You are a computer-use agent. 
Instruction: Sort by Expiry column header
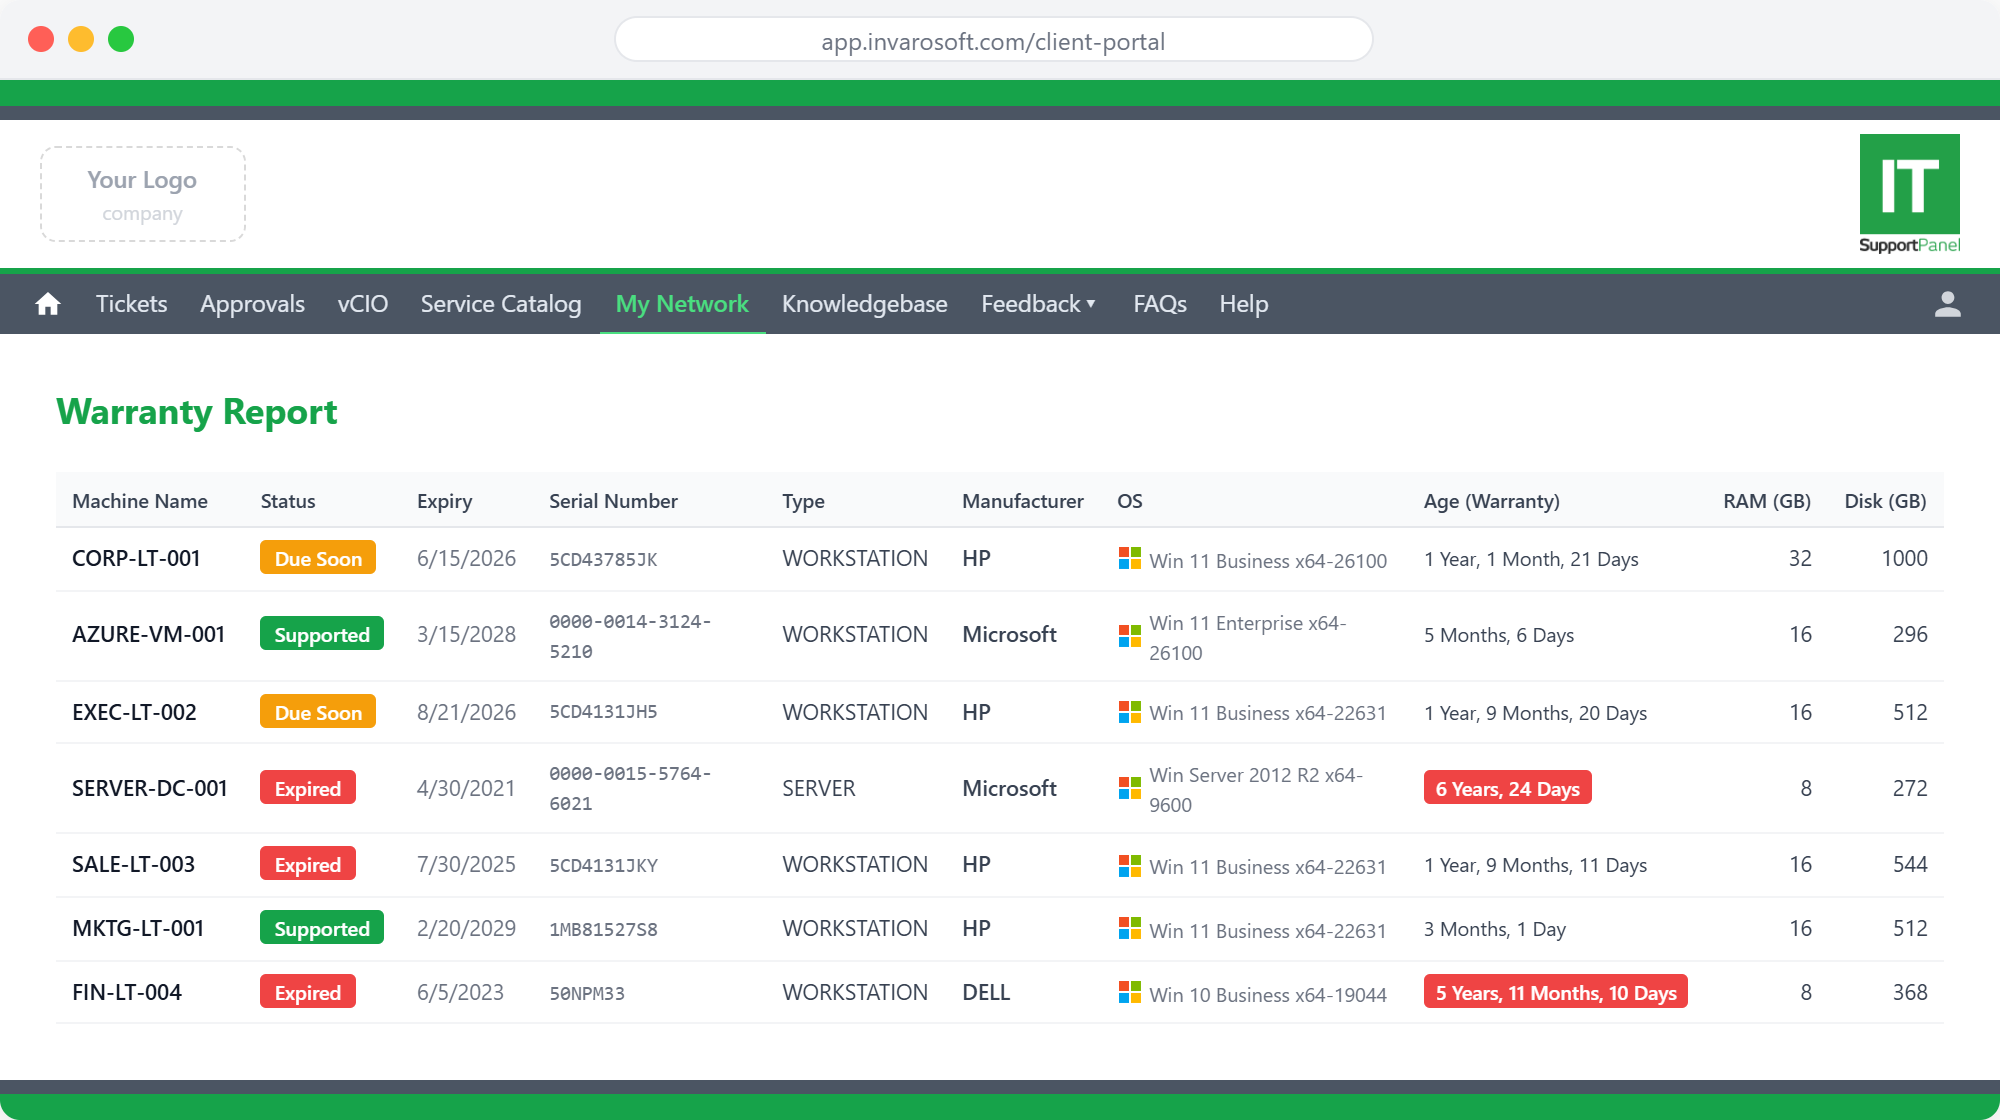point(445,501)
